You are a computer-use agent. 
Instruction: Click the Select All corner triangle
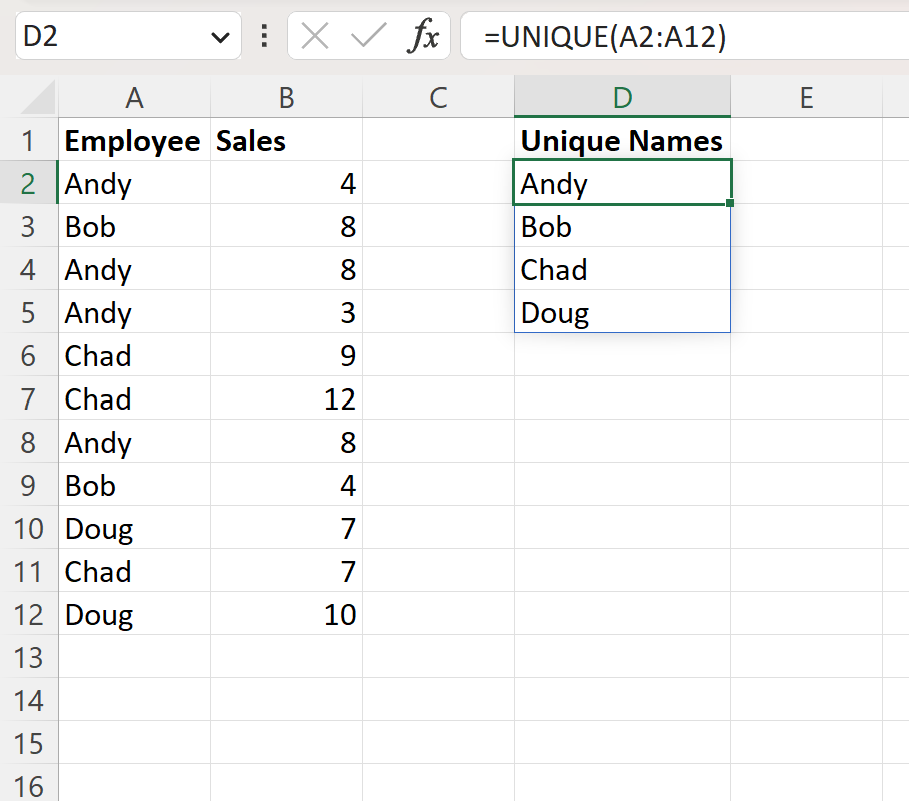pos(37,97)
